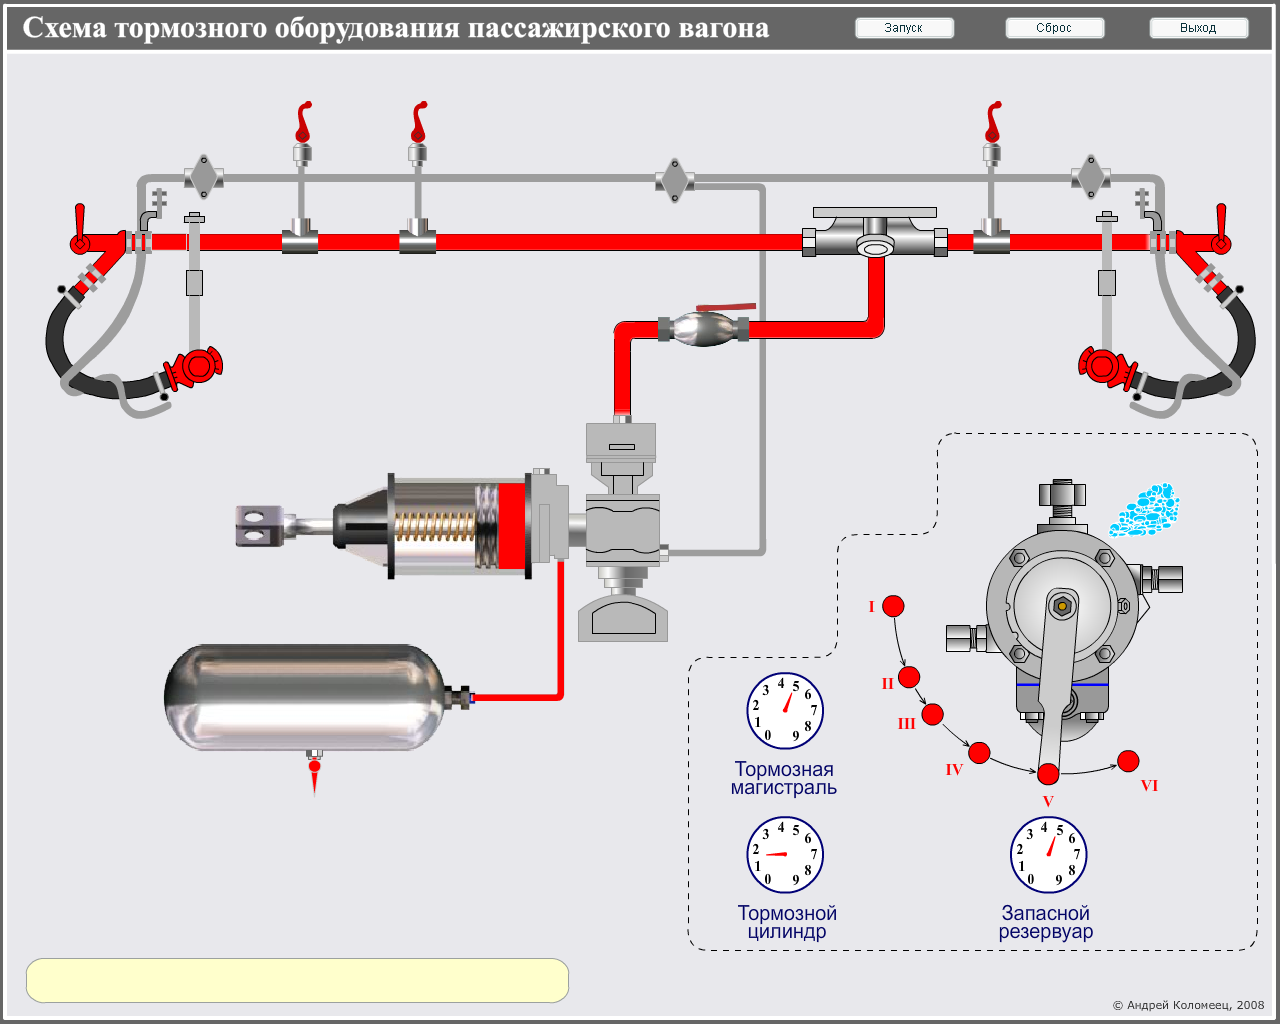The image size is (1280, 1024).
Task: Click the Запасной резервуар pressure gauge
Action: click(x=1048, y=855)
